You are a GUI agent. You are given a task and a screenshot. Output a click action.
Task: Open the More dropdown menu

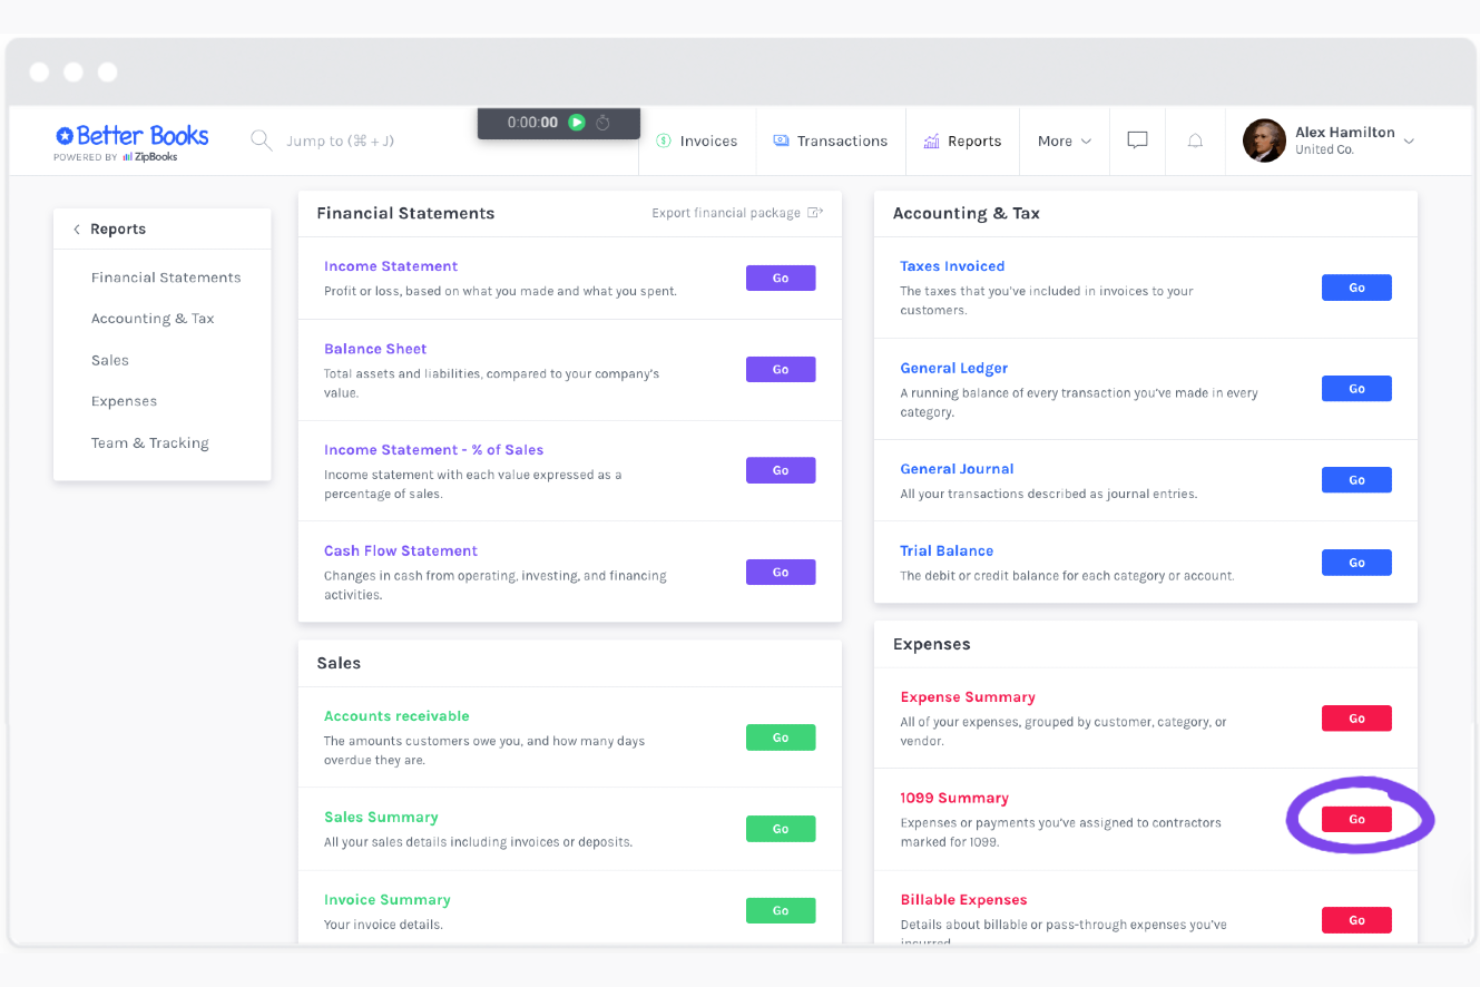click(1064, 140)
